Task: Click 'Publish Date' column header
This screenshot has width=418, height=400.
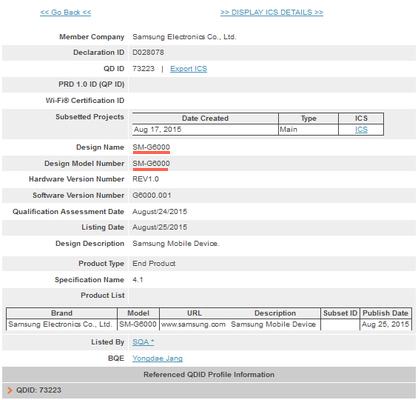Action: [x=385, y=313]
